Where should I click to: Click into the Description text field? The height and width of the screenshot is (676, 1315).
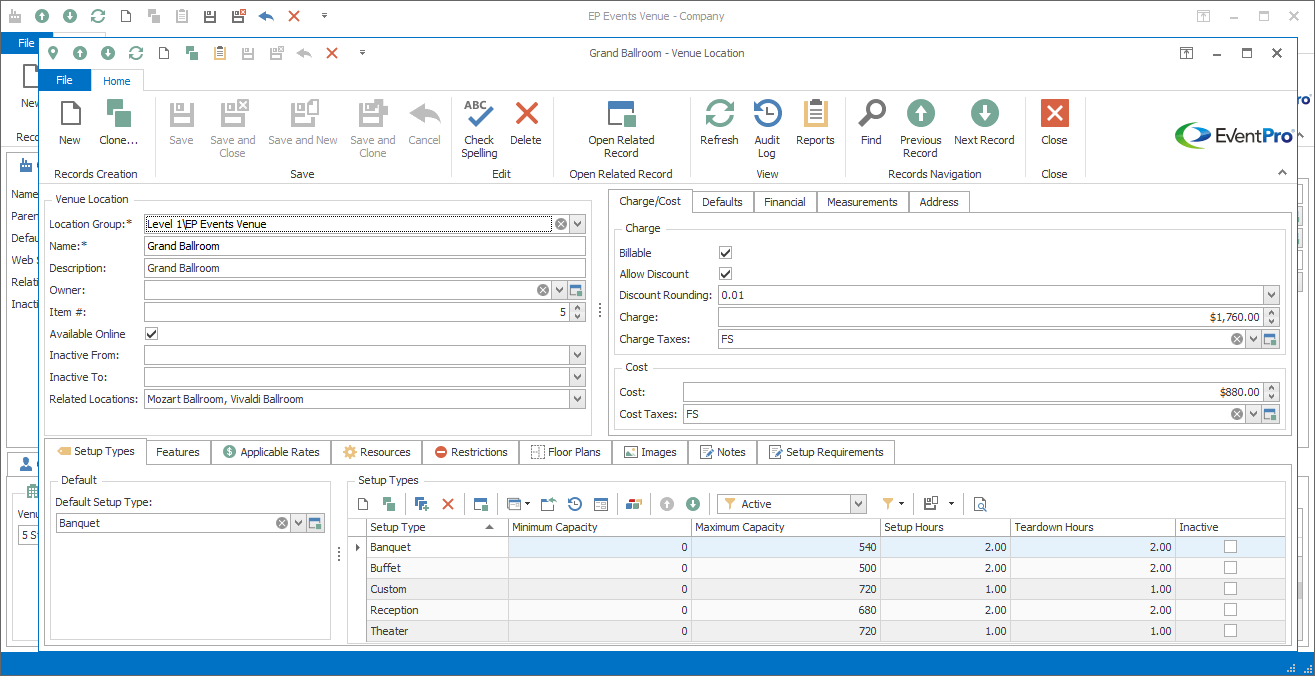point(364,268)
